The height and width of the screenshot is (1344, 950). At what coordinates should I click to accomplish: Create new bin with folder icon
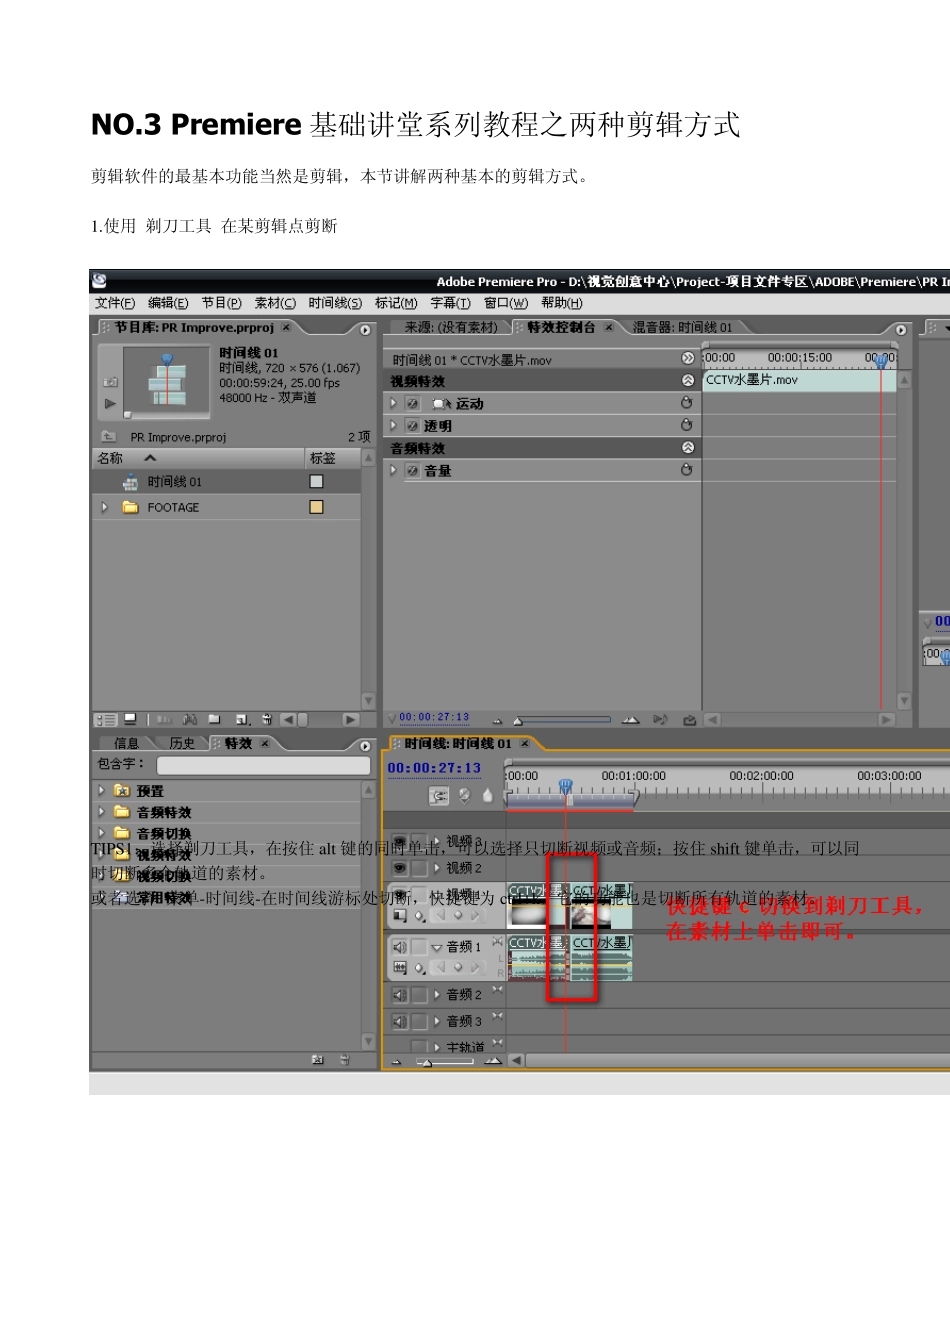coord(214,719)
